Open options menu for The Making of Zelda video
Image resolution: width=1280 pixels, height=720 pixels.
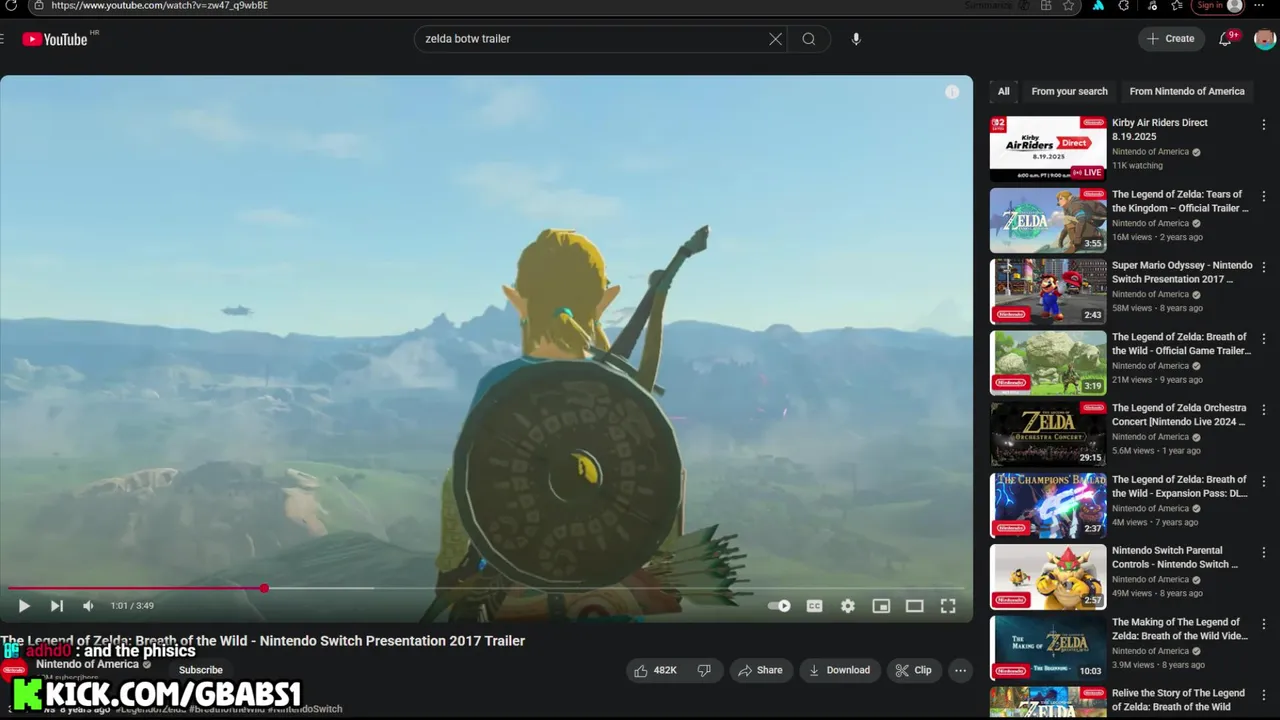1264,623
